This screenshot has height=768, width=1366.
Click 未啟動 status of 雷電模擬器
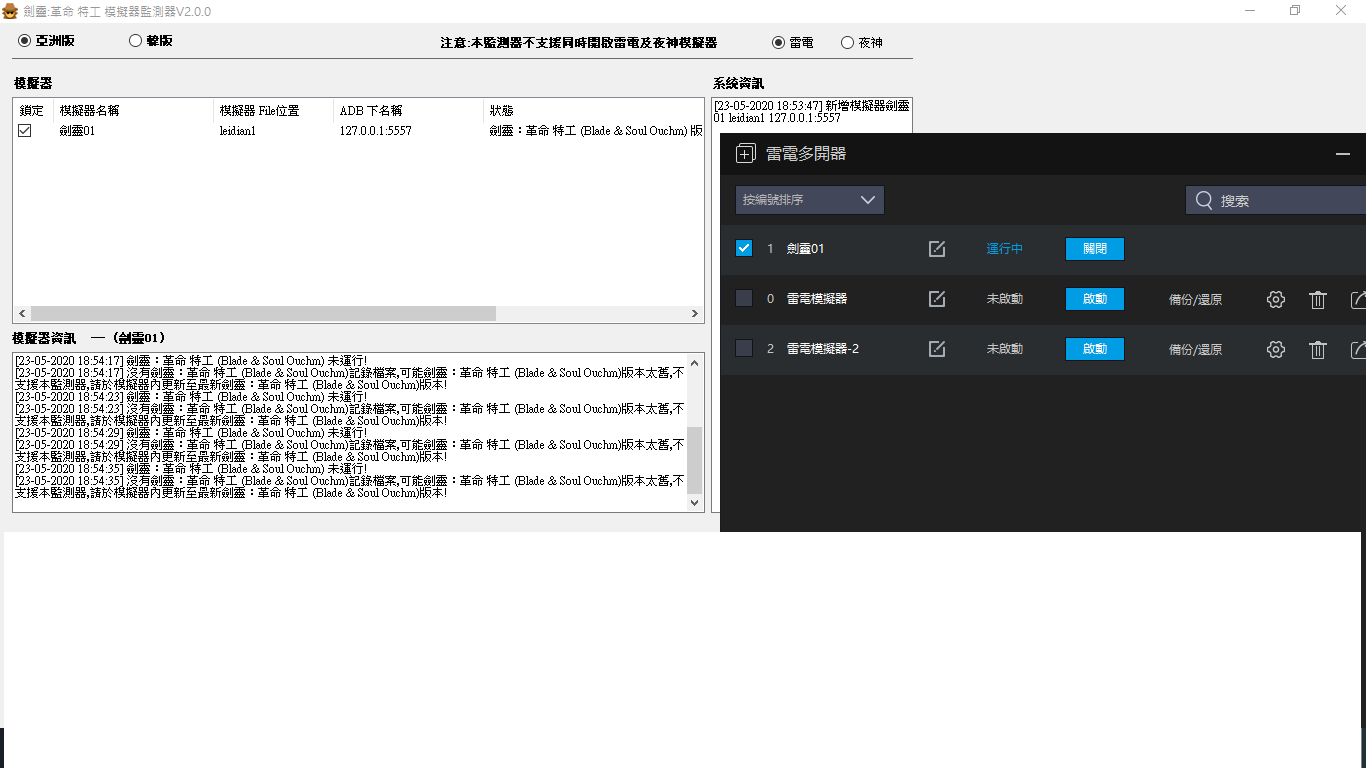[x=1004, y=299]
